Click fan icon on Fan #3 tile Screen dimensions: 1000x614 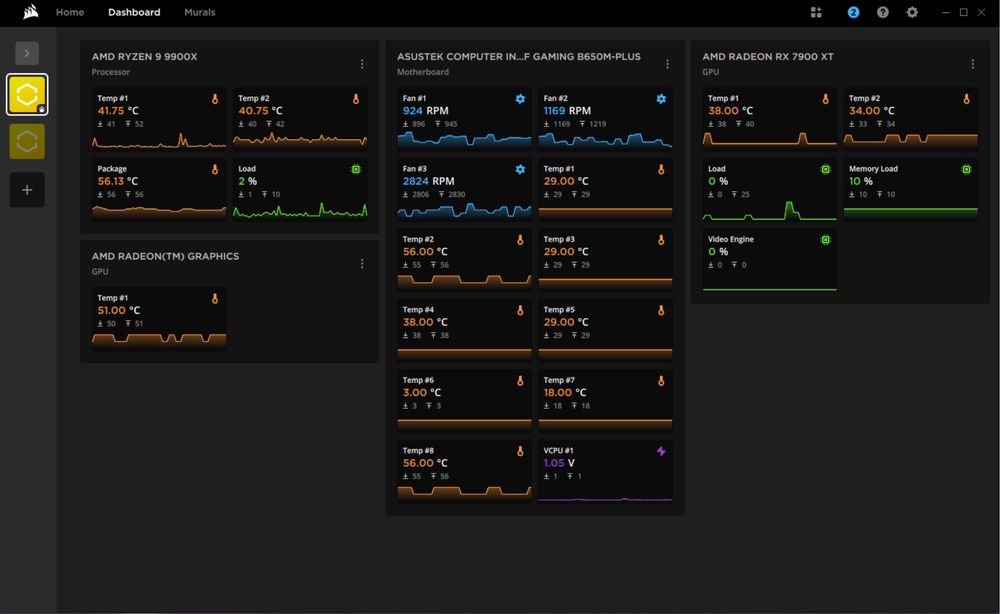(x=520, y=169)
